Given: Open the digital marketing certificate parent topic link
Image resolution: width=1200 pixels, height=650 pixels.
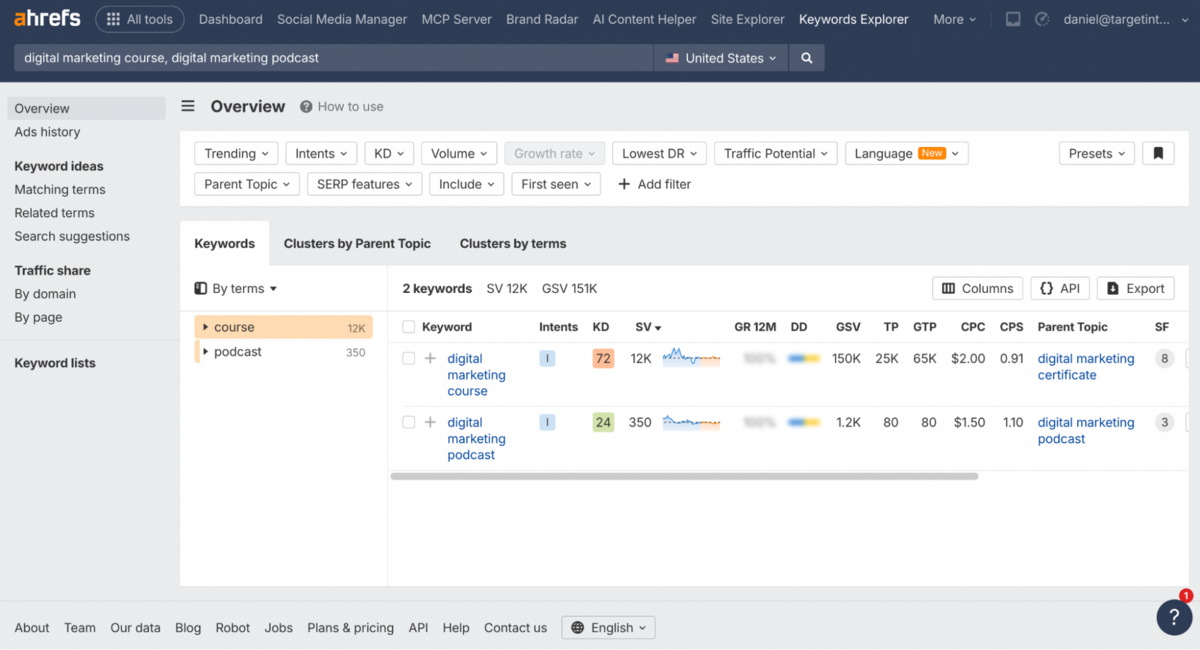Looking at the screenshot, I should coord(1086,367).
